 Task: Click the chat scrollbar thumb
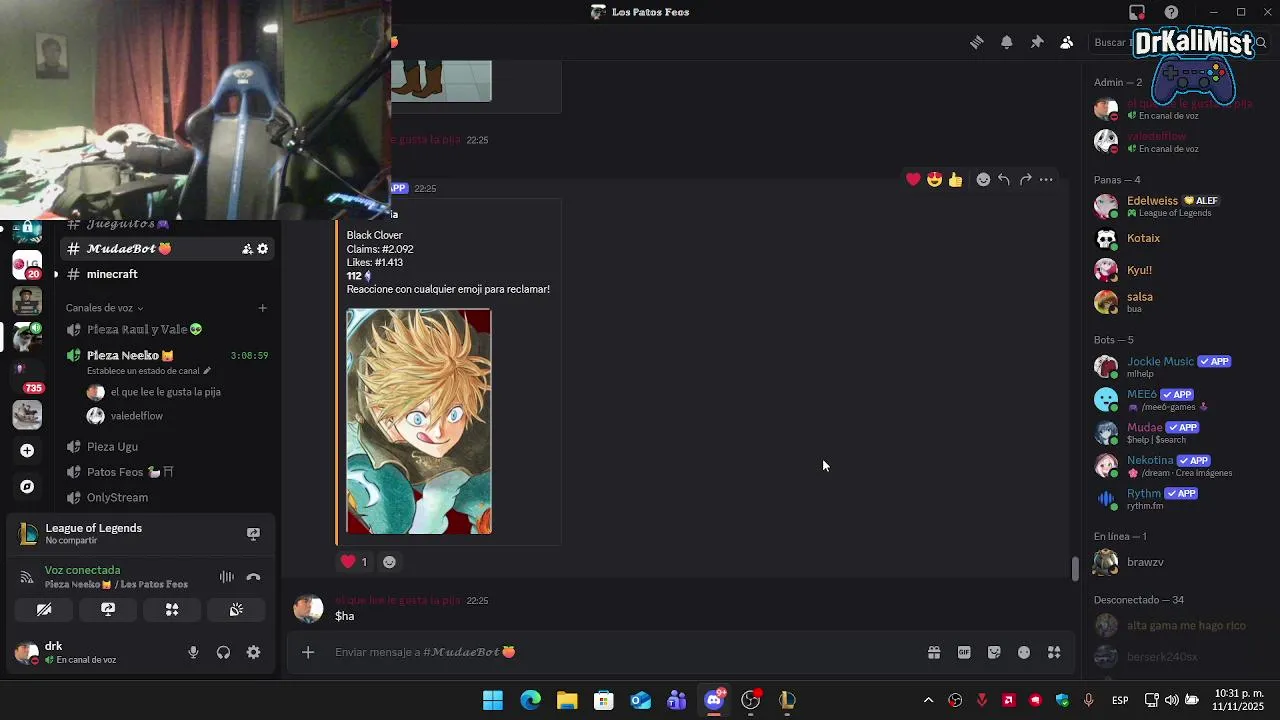(x=1075, y=567)
